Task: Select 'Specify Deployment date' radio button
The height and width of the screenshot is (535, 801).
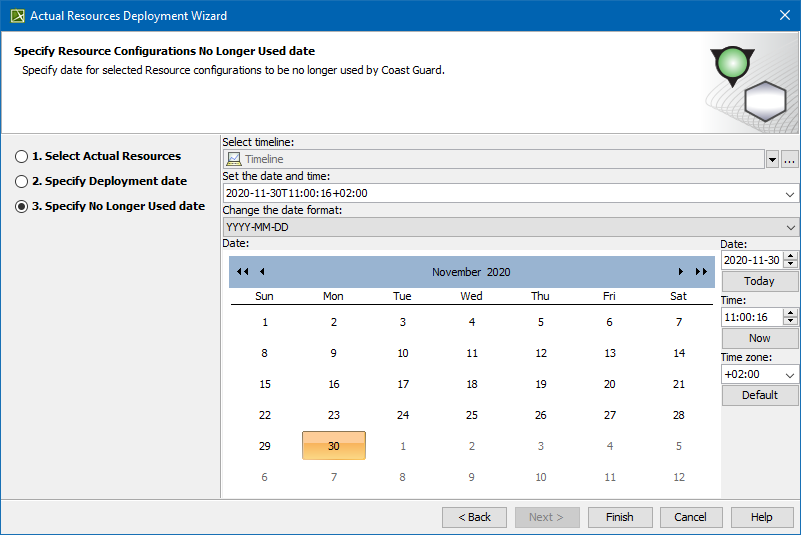Action: click(22, 182)
